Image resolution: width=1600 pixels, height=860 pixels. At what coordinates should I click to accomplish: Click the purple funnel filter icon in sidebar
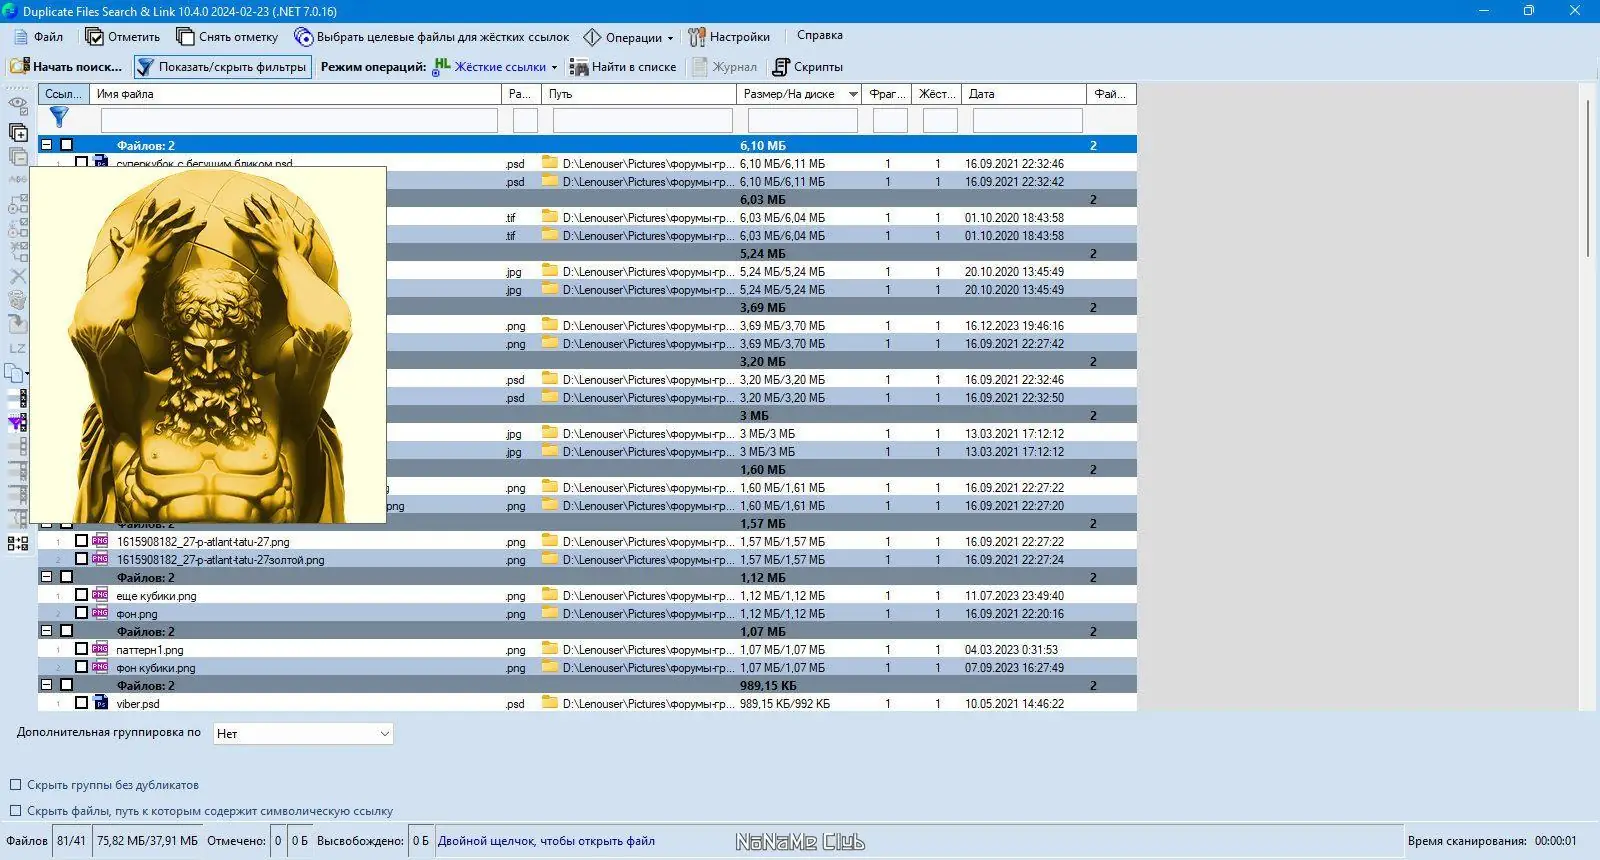(18, 422)
